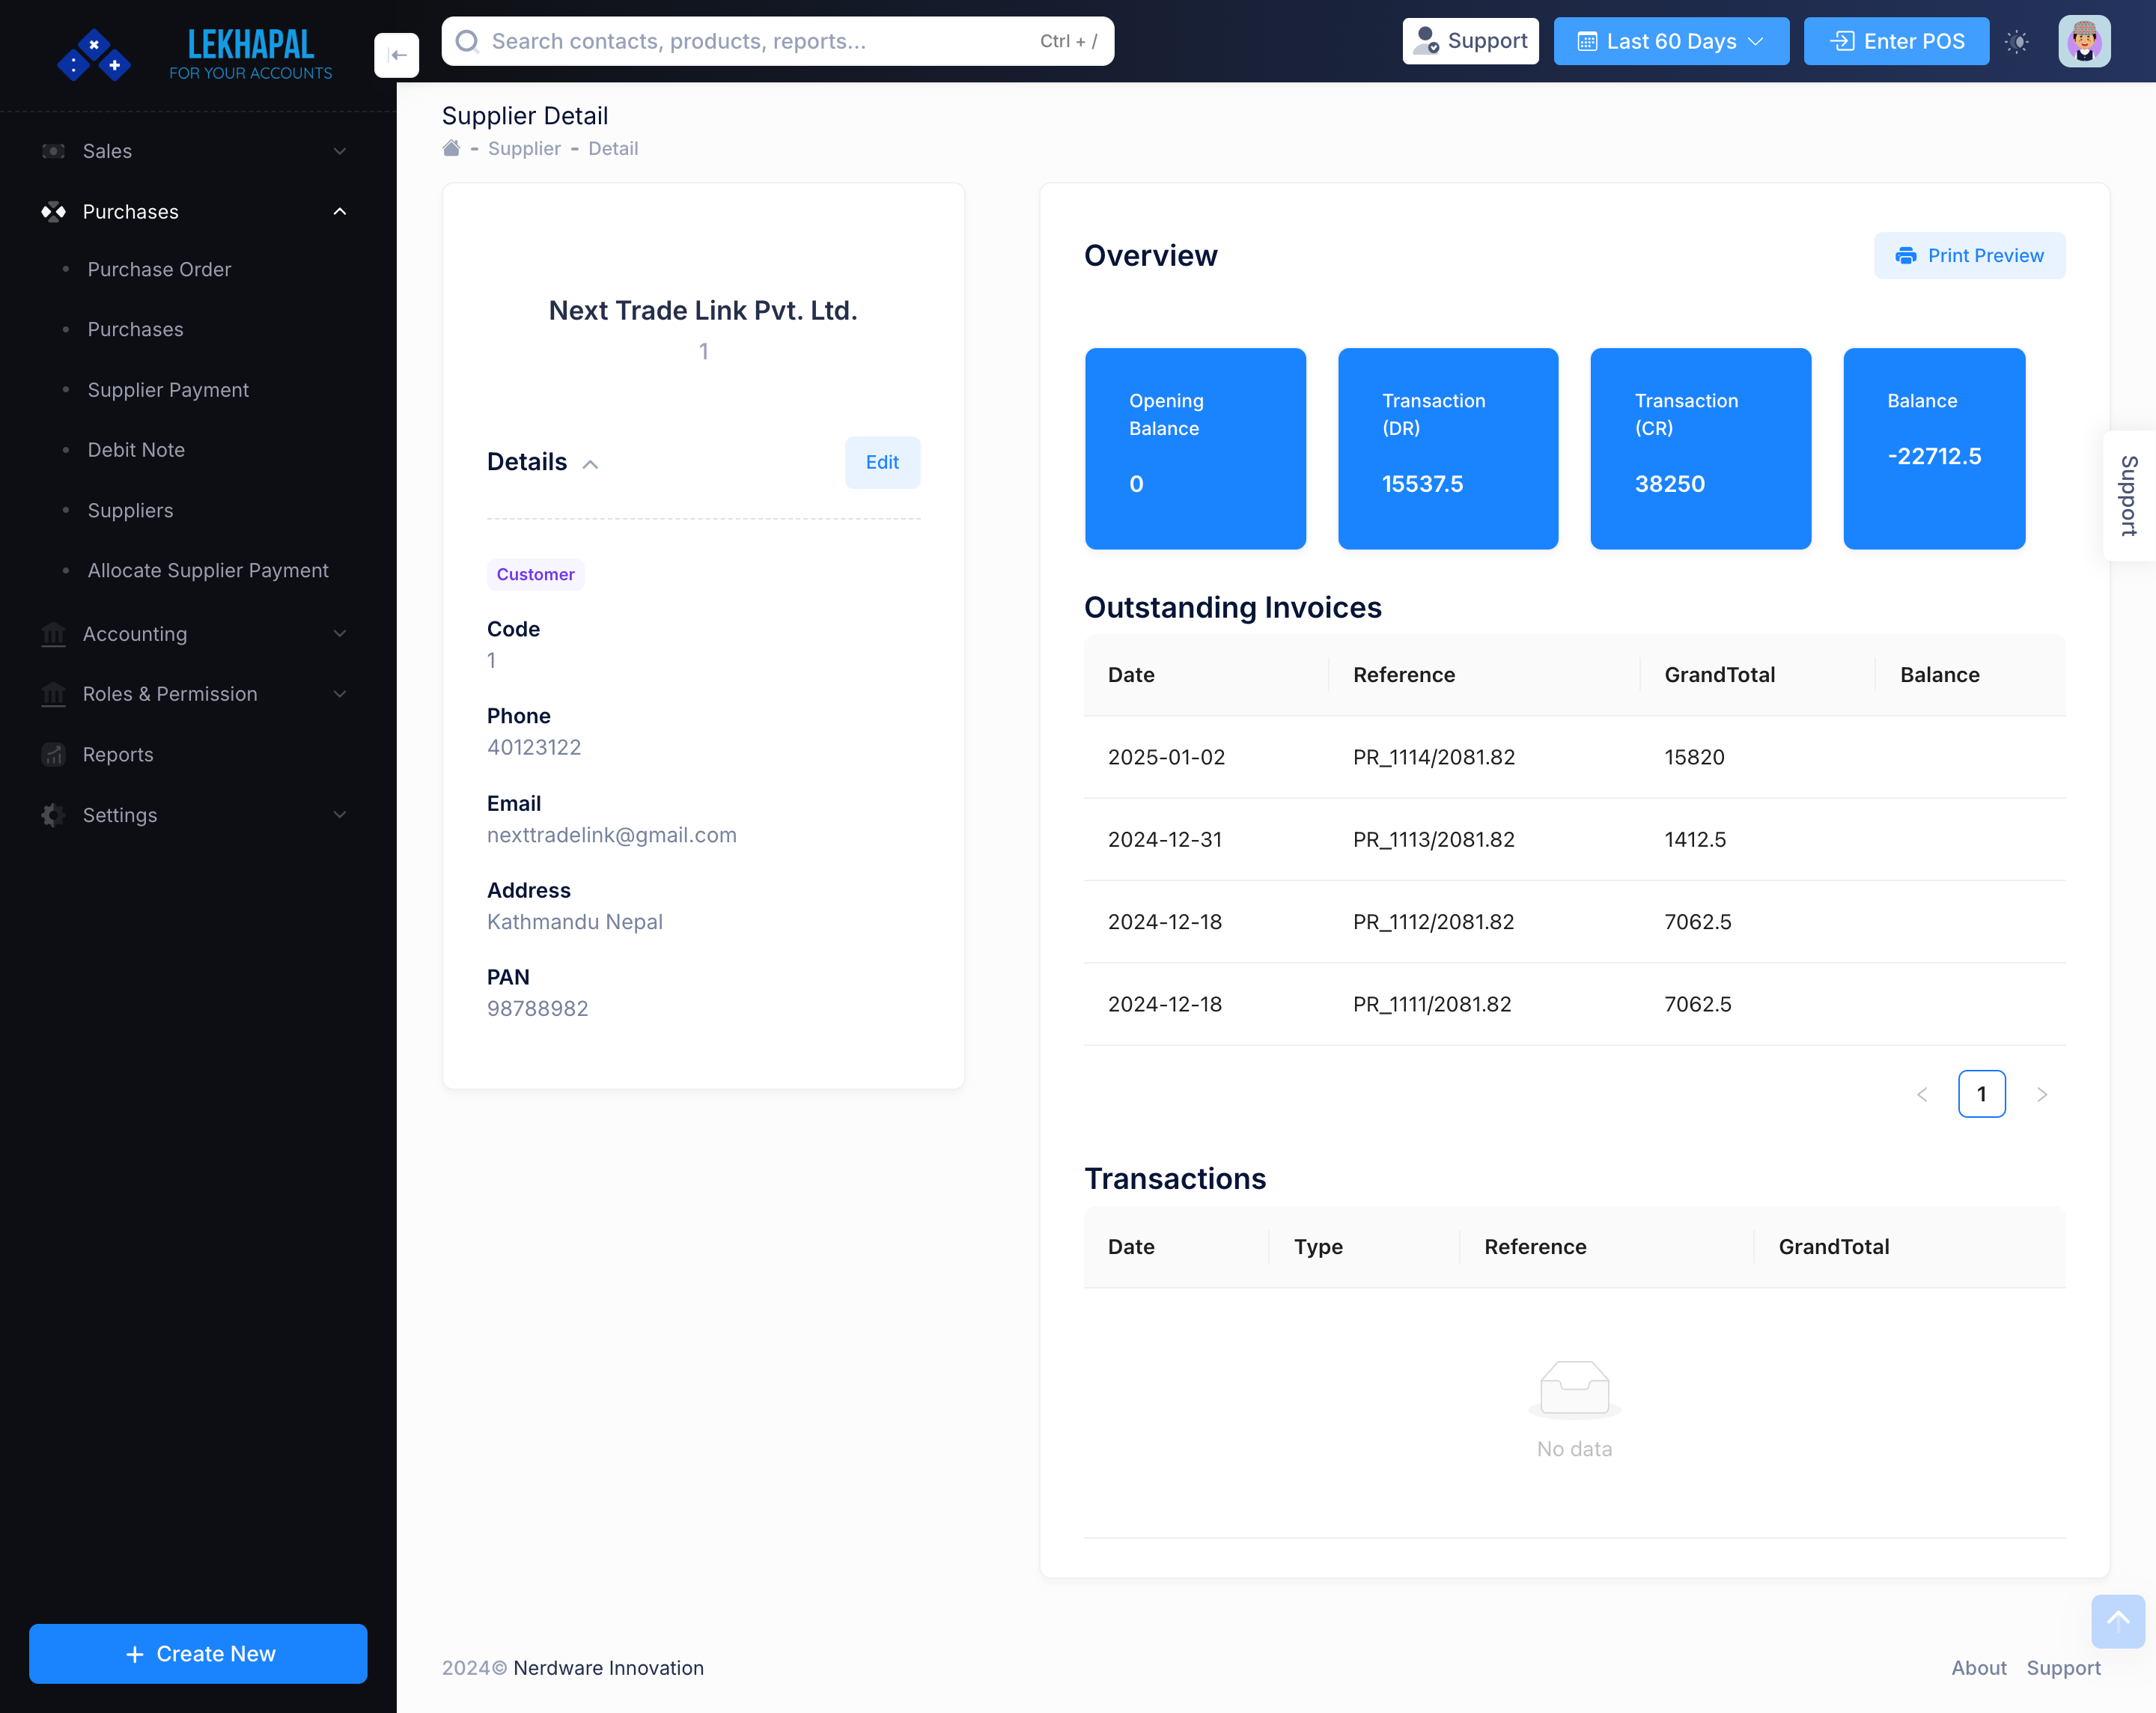The width and height of the screenshot is (2156, 1713).
Task: Open Settings via the gear icon
Action: 53,815
